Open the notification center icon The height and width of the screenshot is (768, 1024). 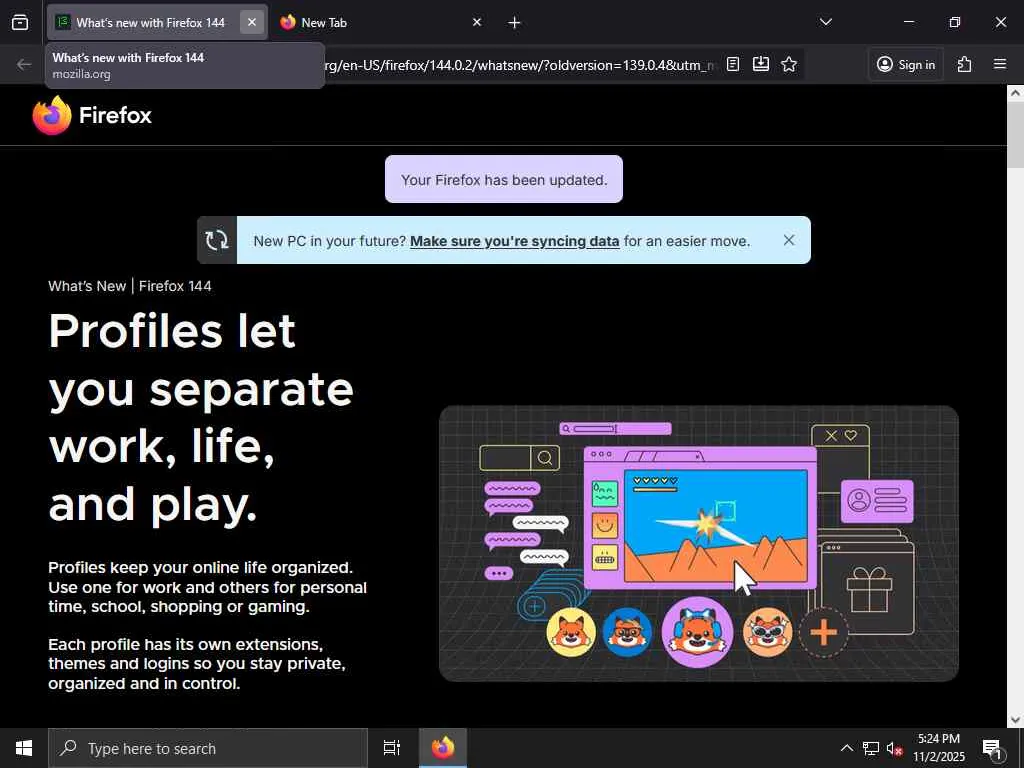point(993,748)
